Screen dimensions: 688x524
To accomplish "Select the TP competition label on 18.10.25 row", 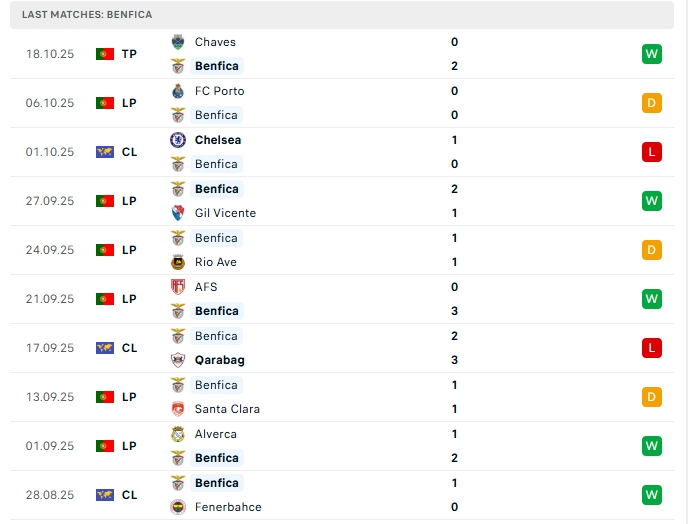I will pyautogui.click(x=129, y=54).
